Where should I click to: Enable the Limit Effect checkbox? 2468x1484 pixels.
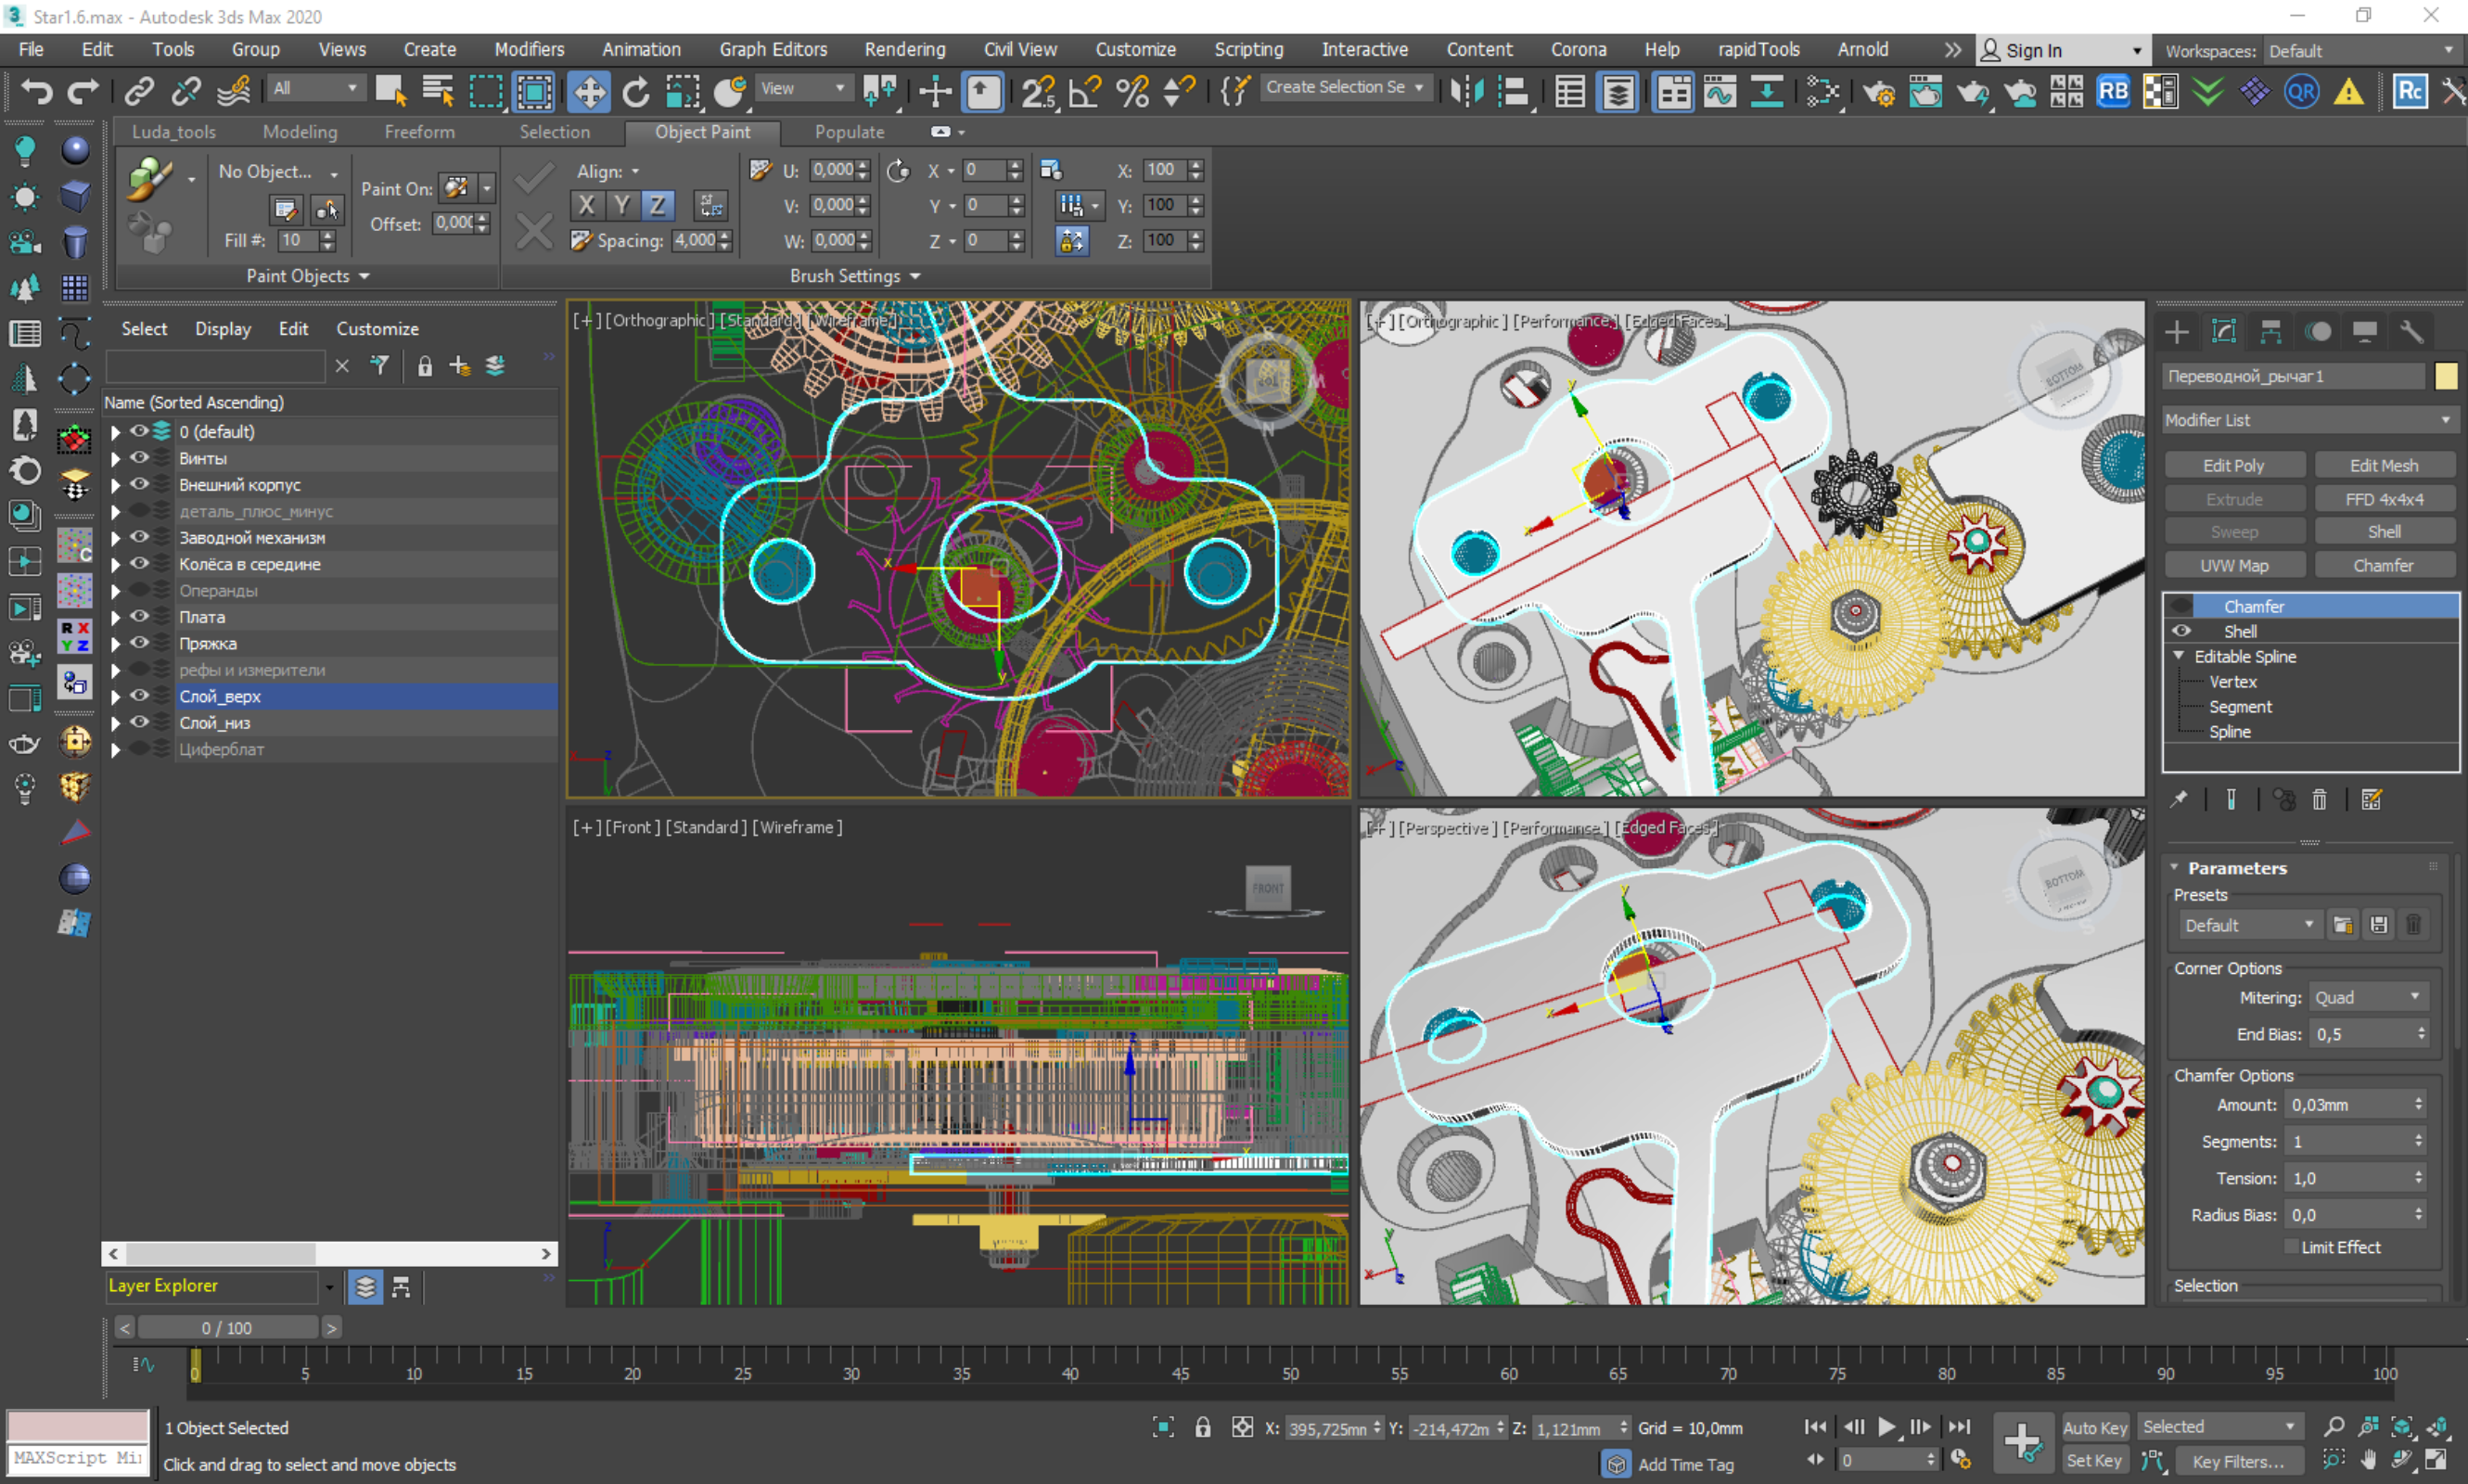click(x=2291, y=1246)
